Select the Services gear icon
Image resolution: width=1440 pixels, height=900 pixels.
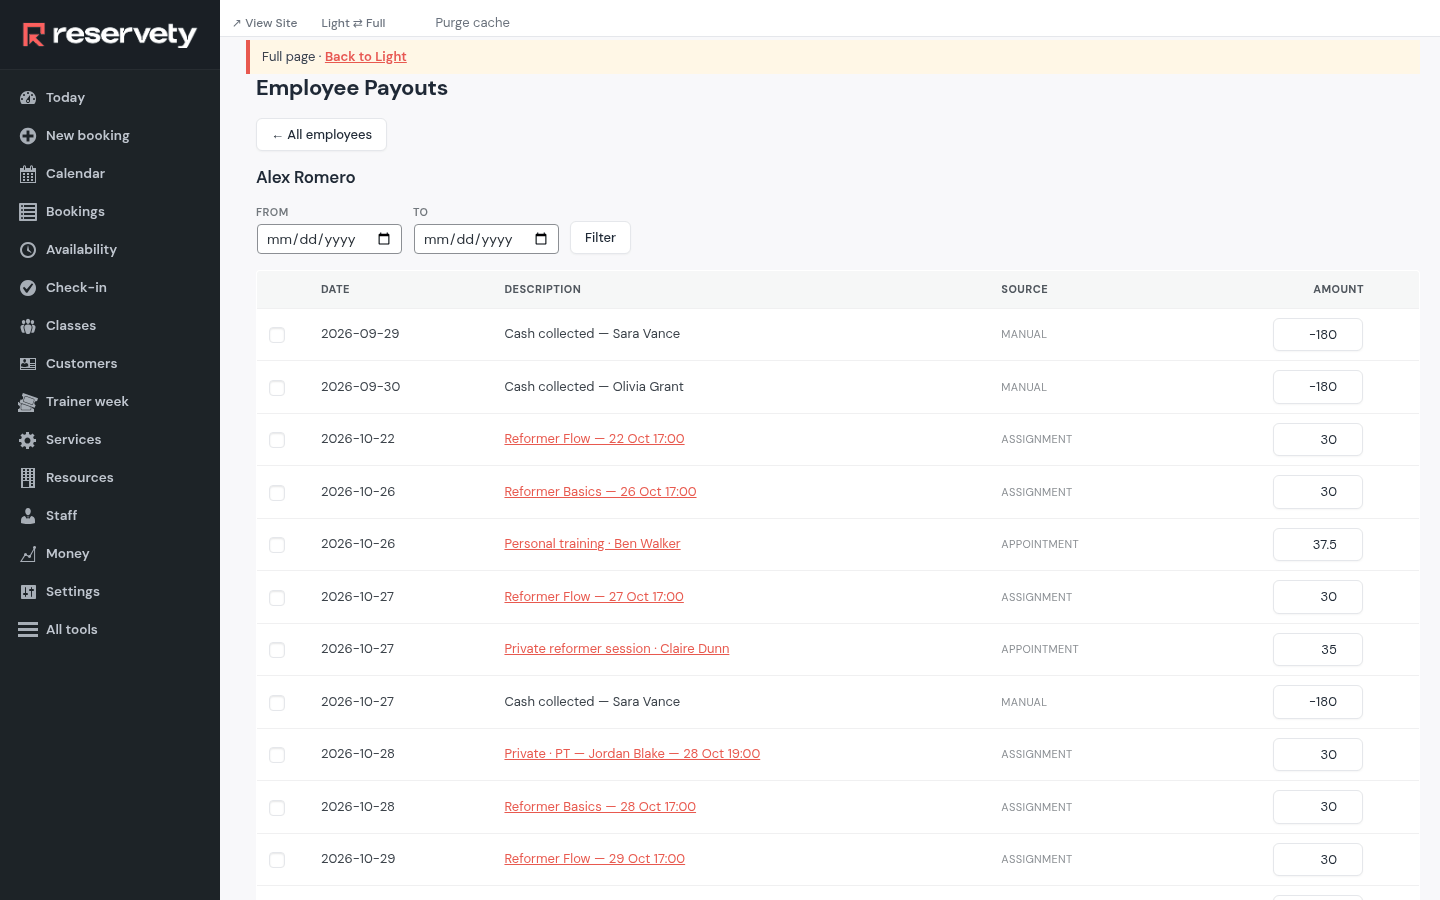(28, 440)
